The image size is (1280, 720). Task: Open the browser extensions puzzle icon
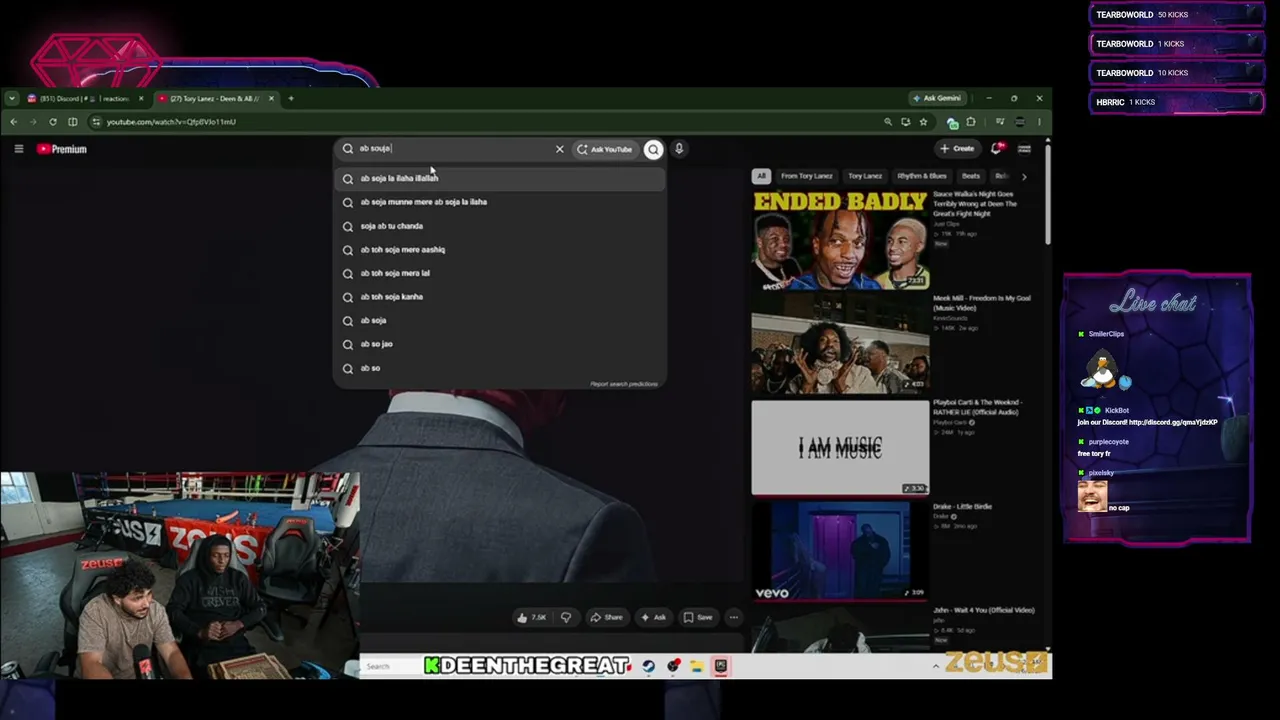click(970, 122)
